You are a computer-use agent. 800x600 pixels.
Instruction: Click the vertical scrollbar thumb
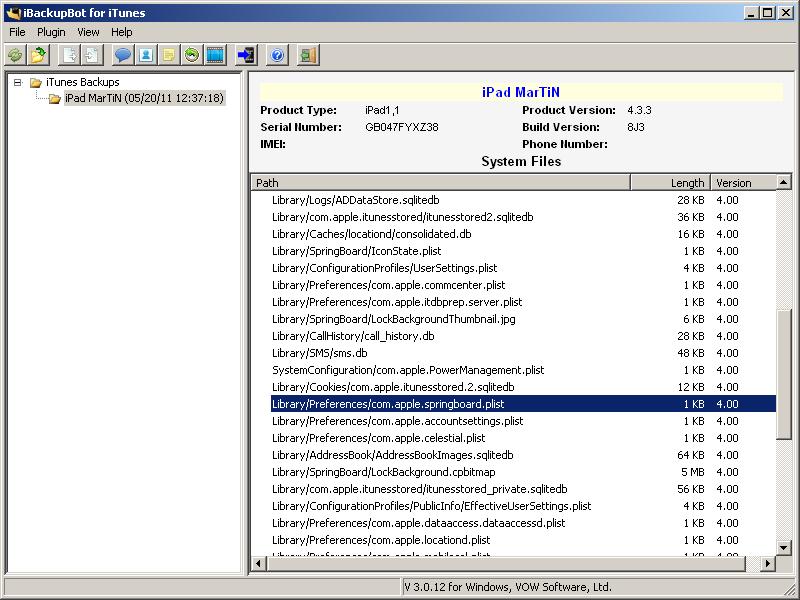coord(784,374)
